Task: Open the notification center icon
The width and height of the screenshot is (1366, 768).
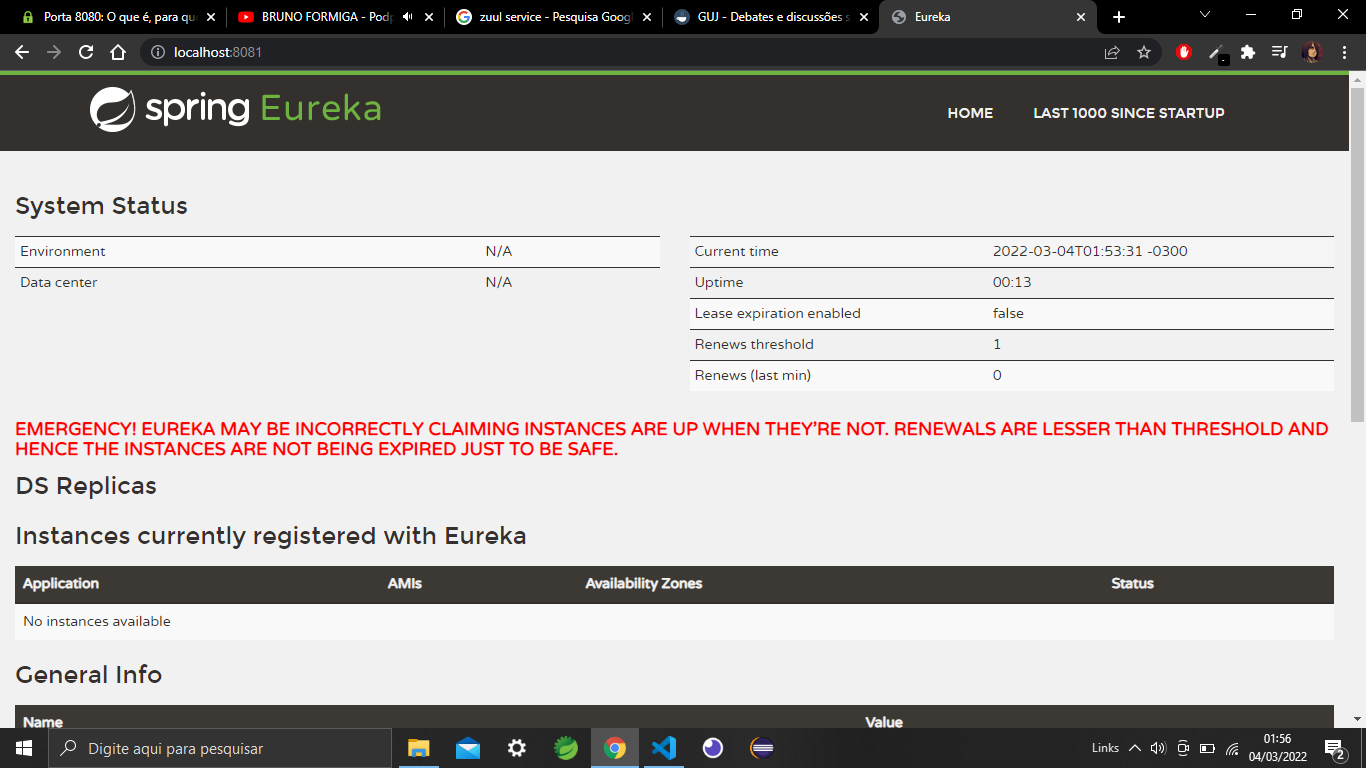Action: (1334, 748)
